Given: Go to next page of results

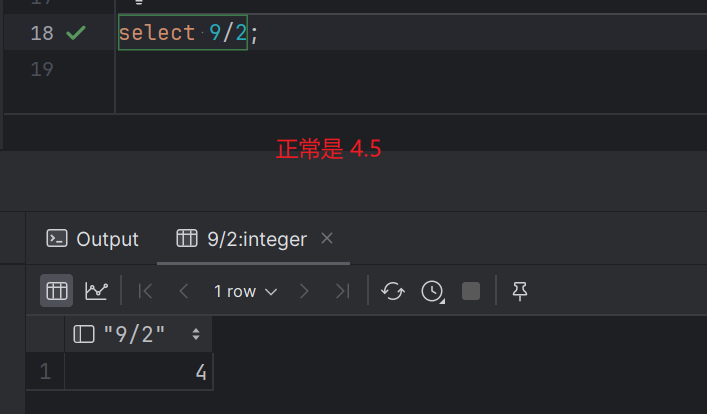Looking at the screenshot, I should [304, 291].
